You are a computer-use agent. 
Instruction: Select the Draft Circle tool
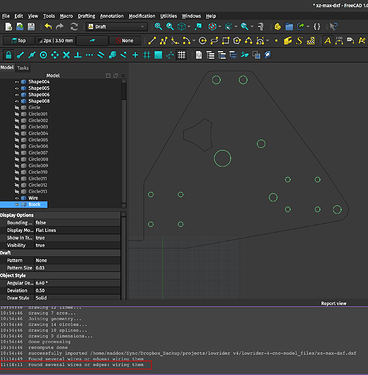click(x=202, y=41)
